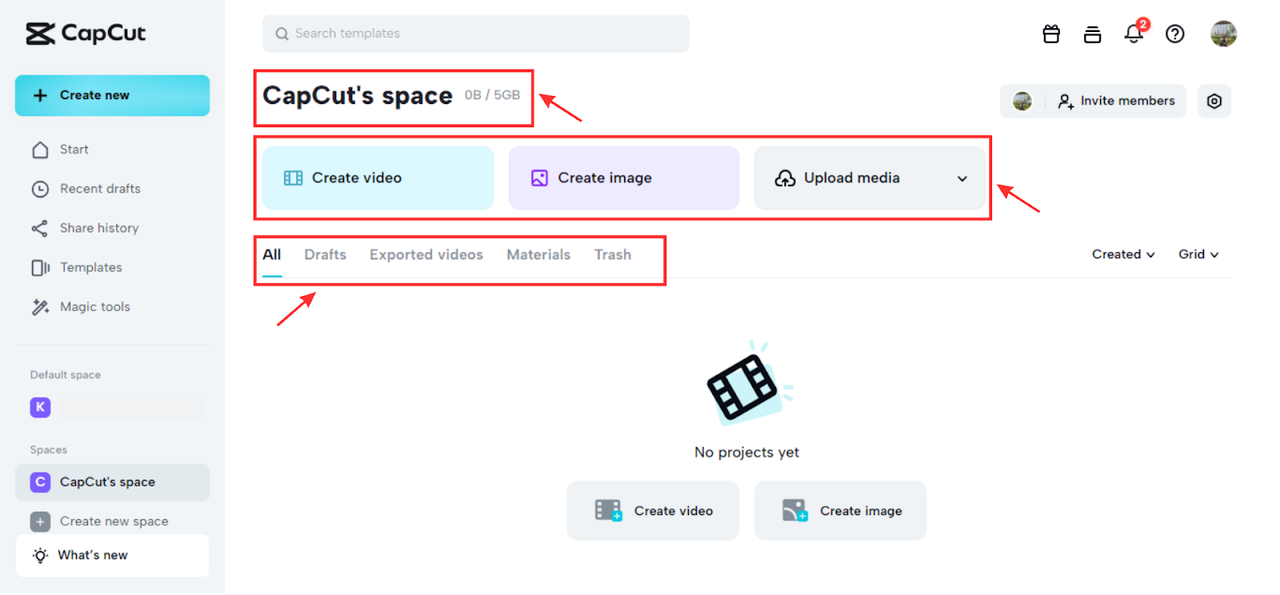This screenshot has width=1280, height=595.
Task: Switch to the Exported videos tab
Action: (426, 255)
